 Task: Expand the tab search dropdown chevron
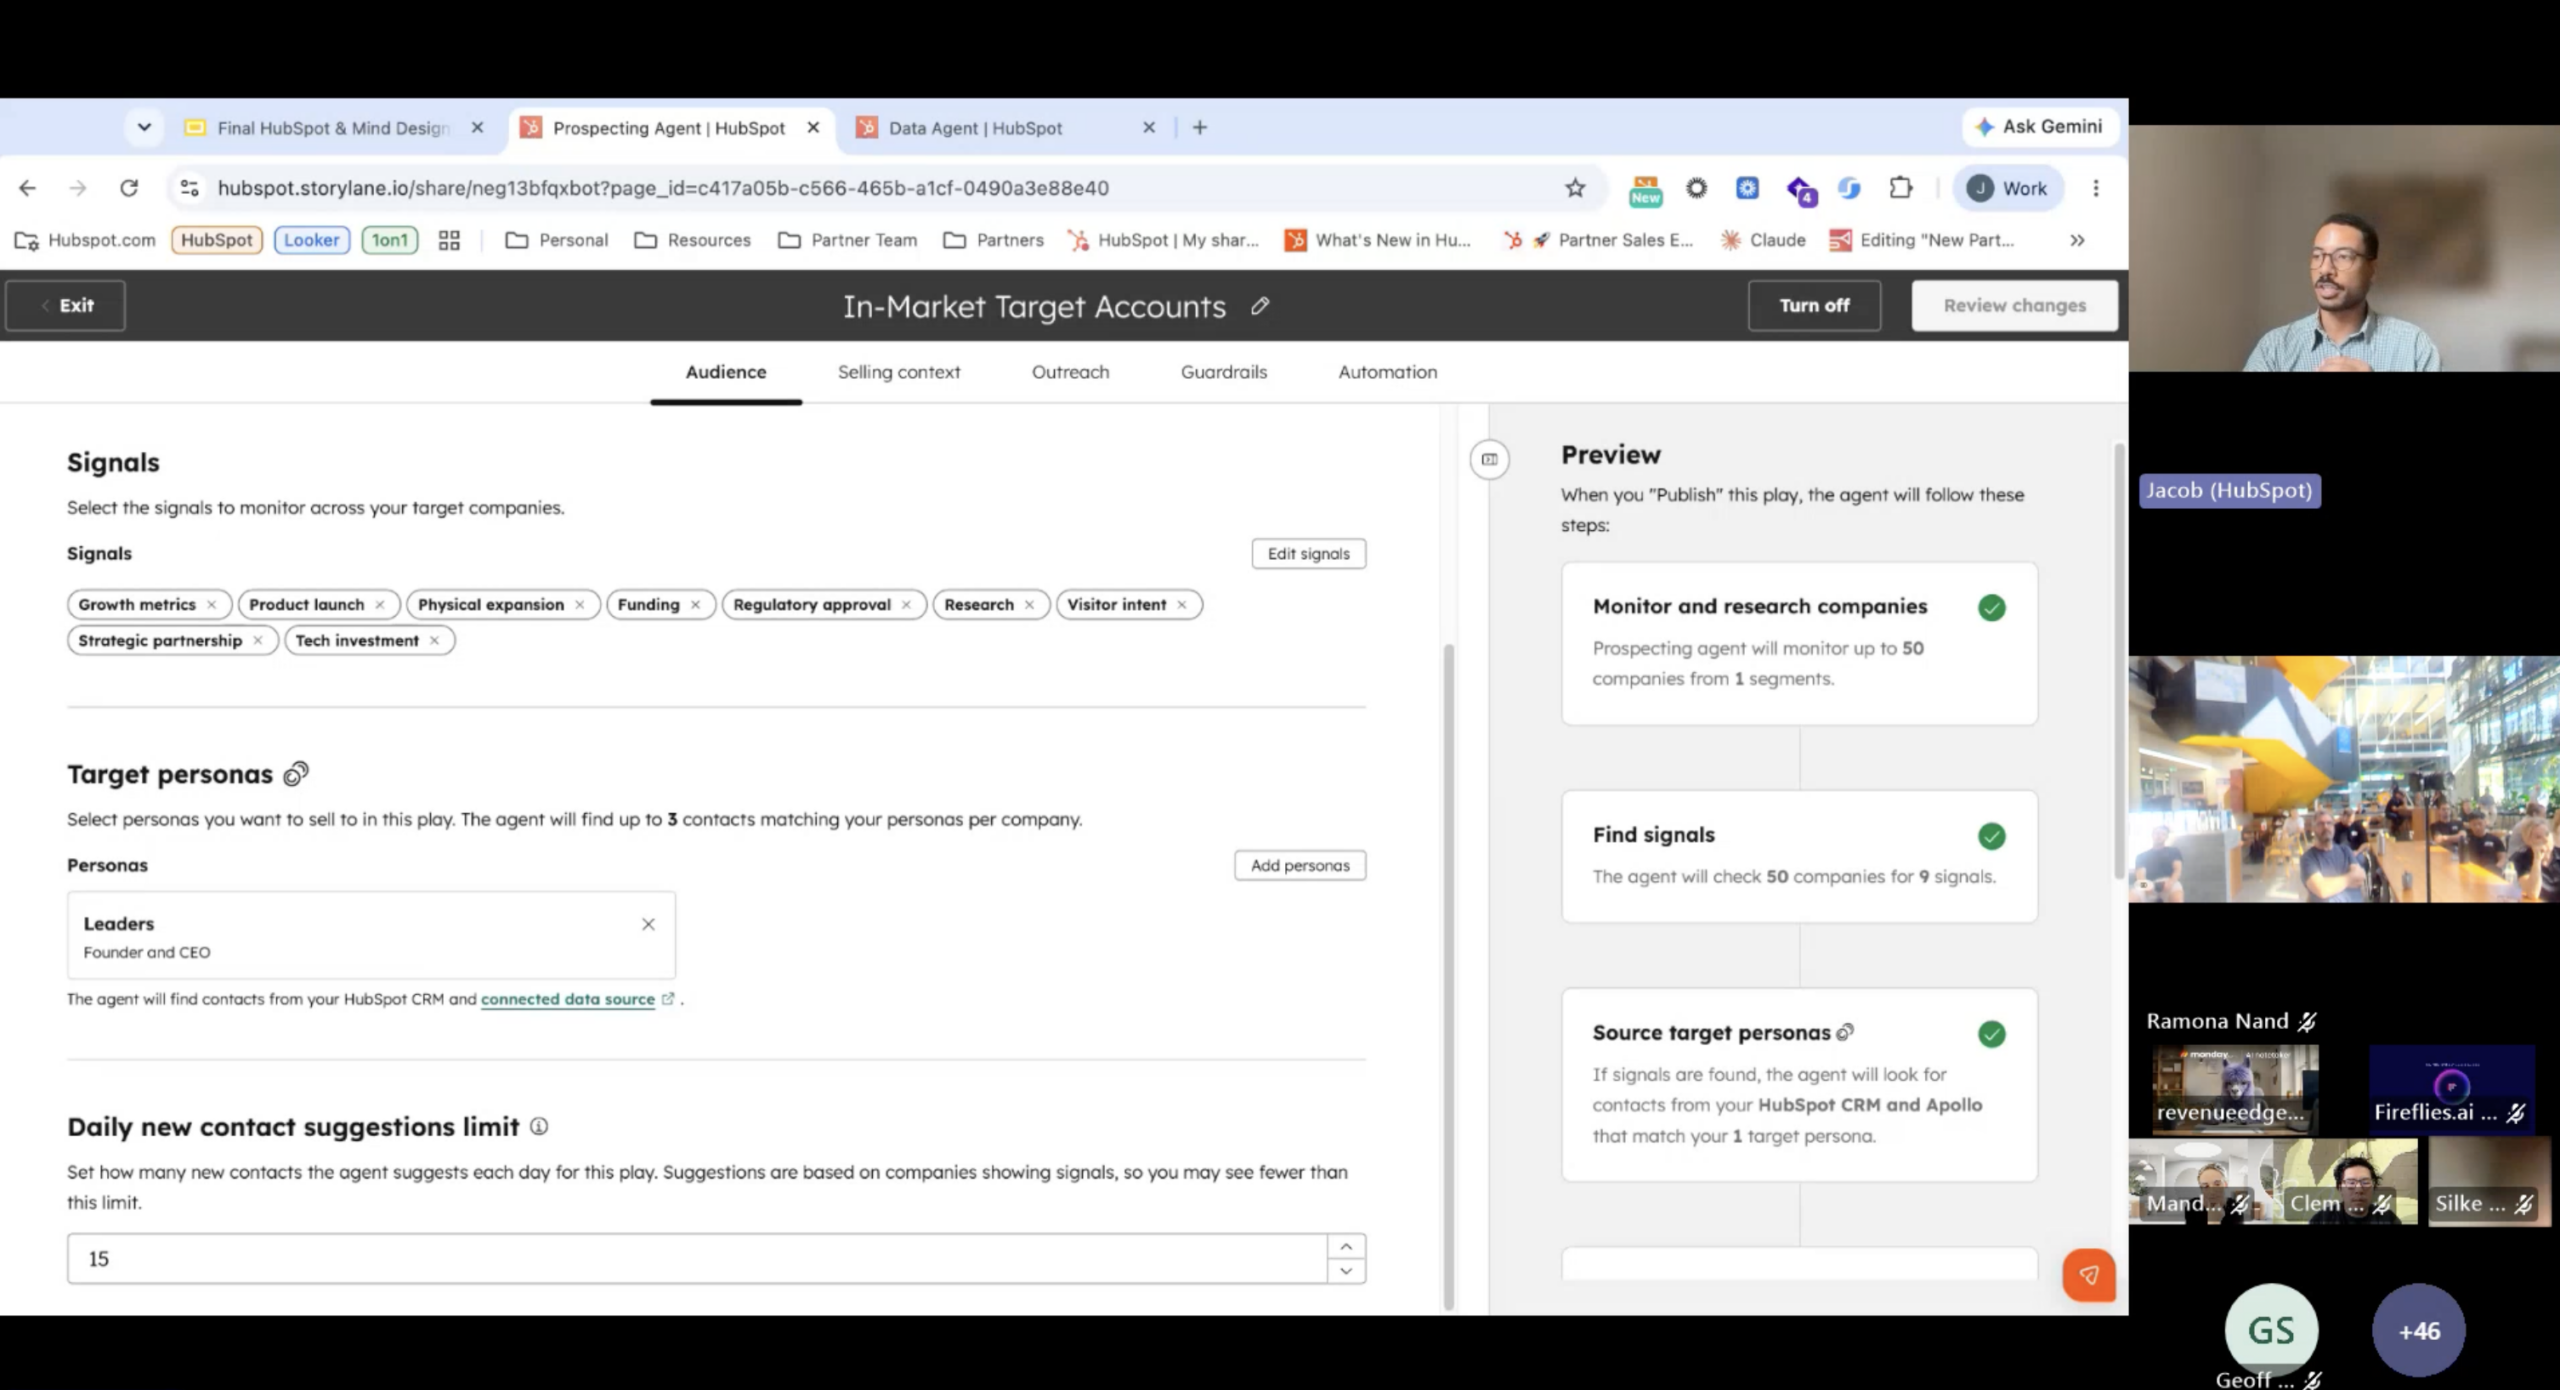(144, 127)
